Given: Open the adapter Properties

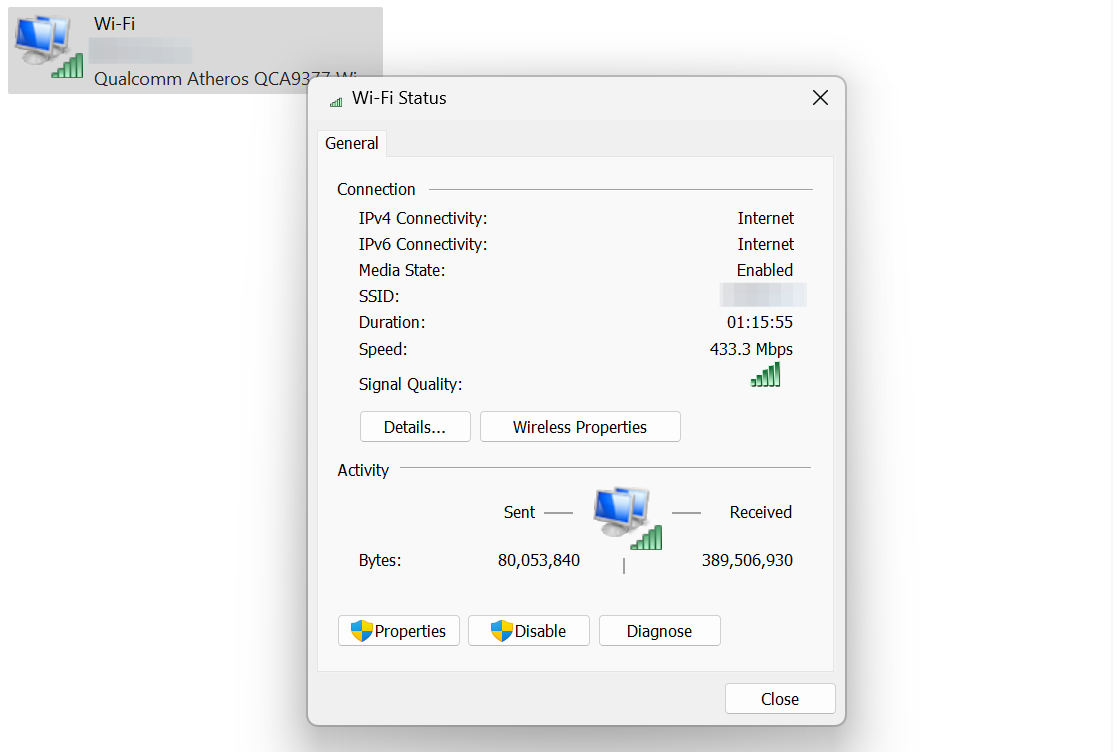Looking at the screenshot, I should coord(398,630).
